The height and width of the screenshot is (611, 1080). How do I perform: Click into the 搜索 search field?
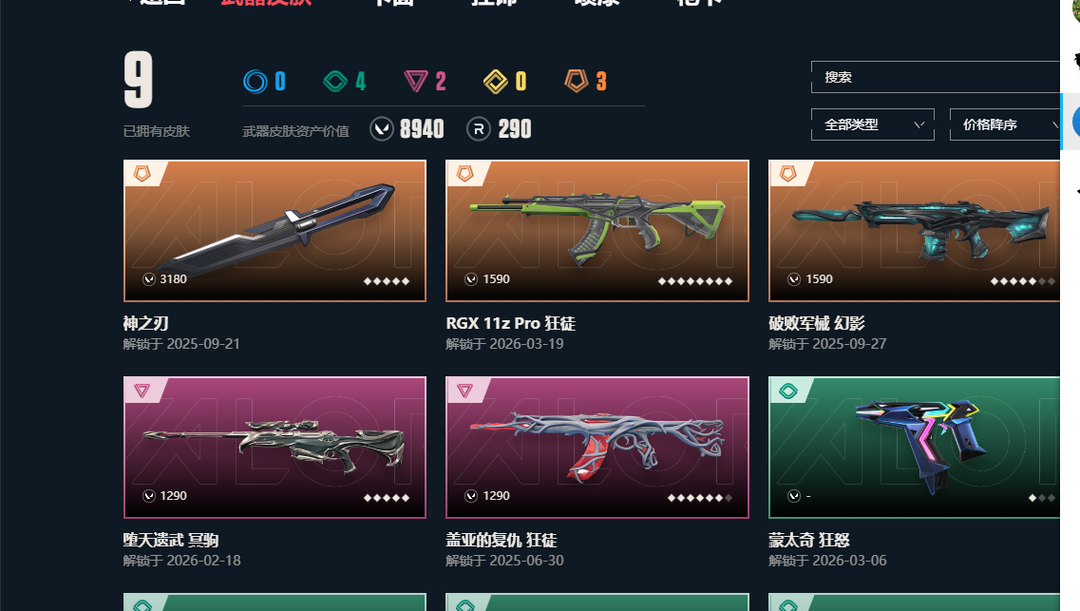tap(935, 77)
